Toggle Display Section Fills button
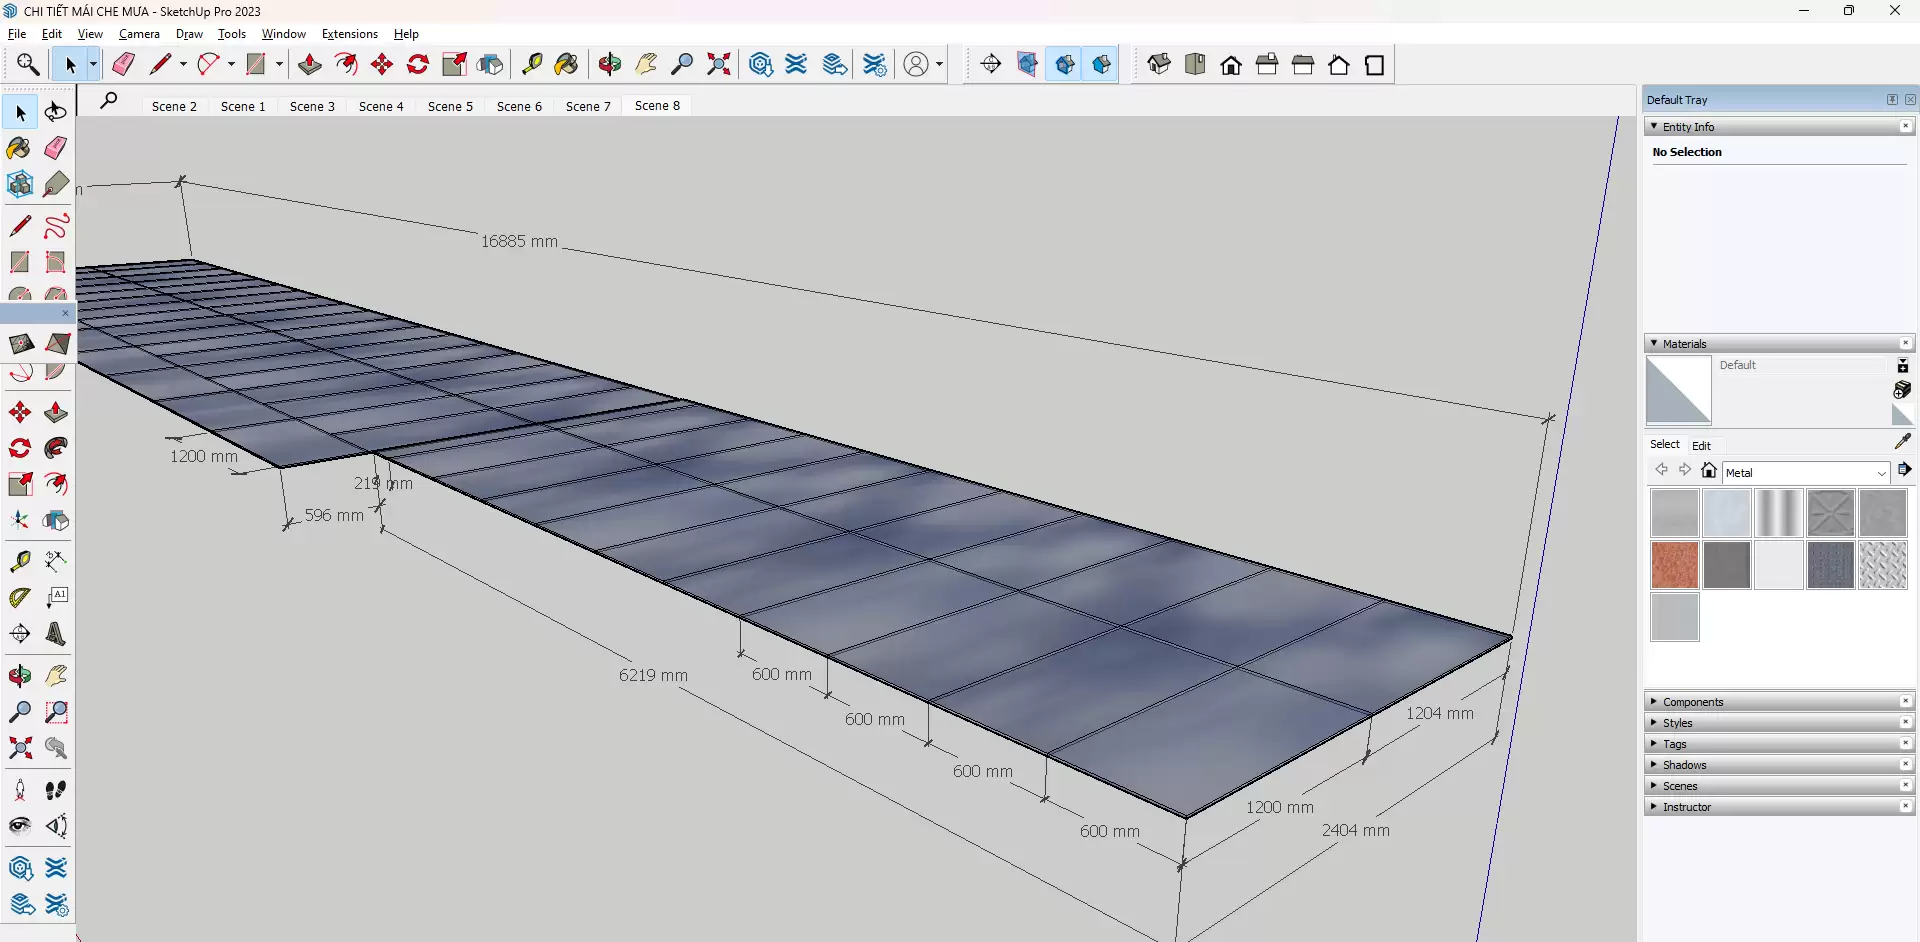Image resolution: width=1920 pixels, height=942 pixels. [1101, 65]
